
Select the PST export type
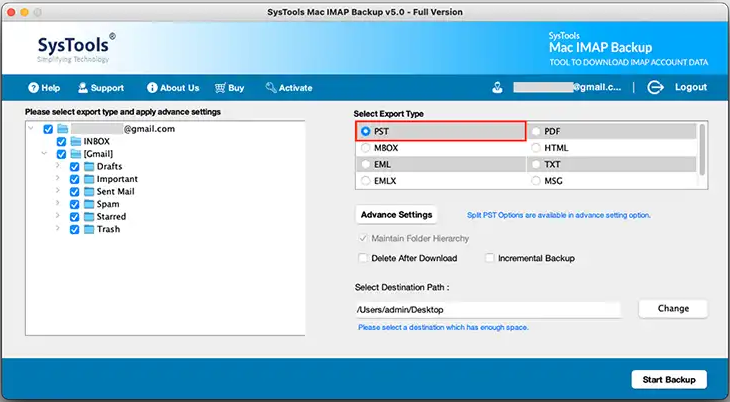tap(366, 131)
